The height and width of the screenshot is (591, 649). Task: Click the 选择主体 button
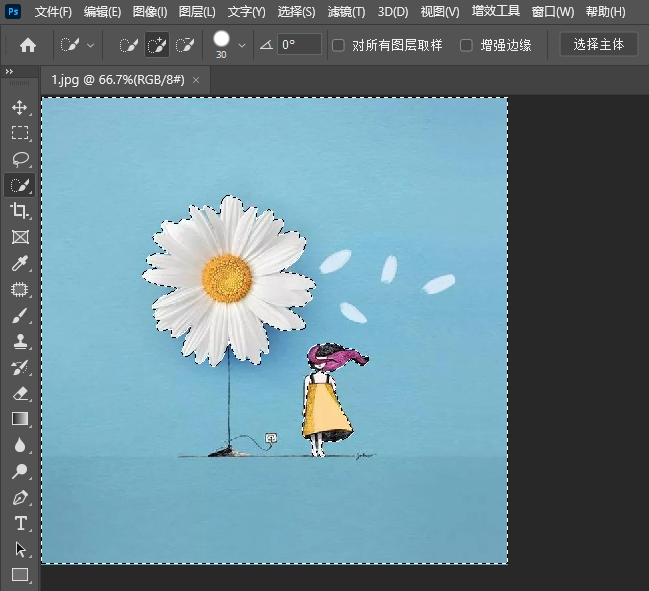pyautogui.click(x=598, y=45)
